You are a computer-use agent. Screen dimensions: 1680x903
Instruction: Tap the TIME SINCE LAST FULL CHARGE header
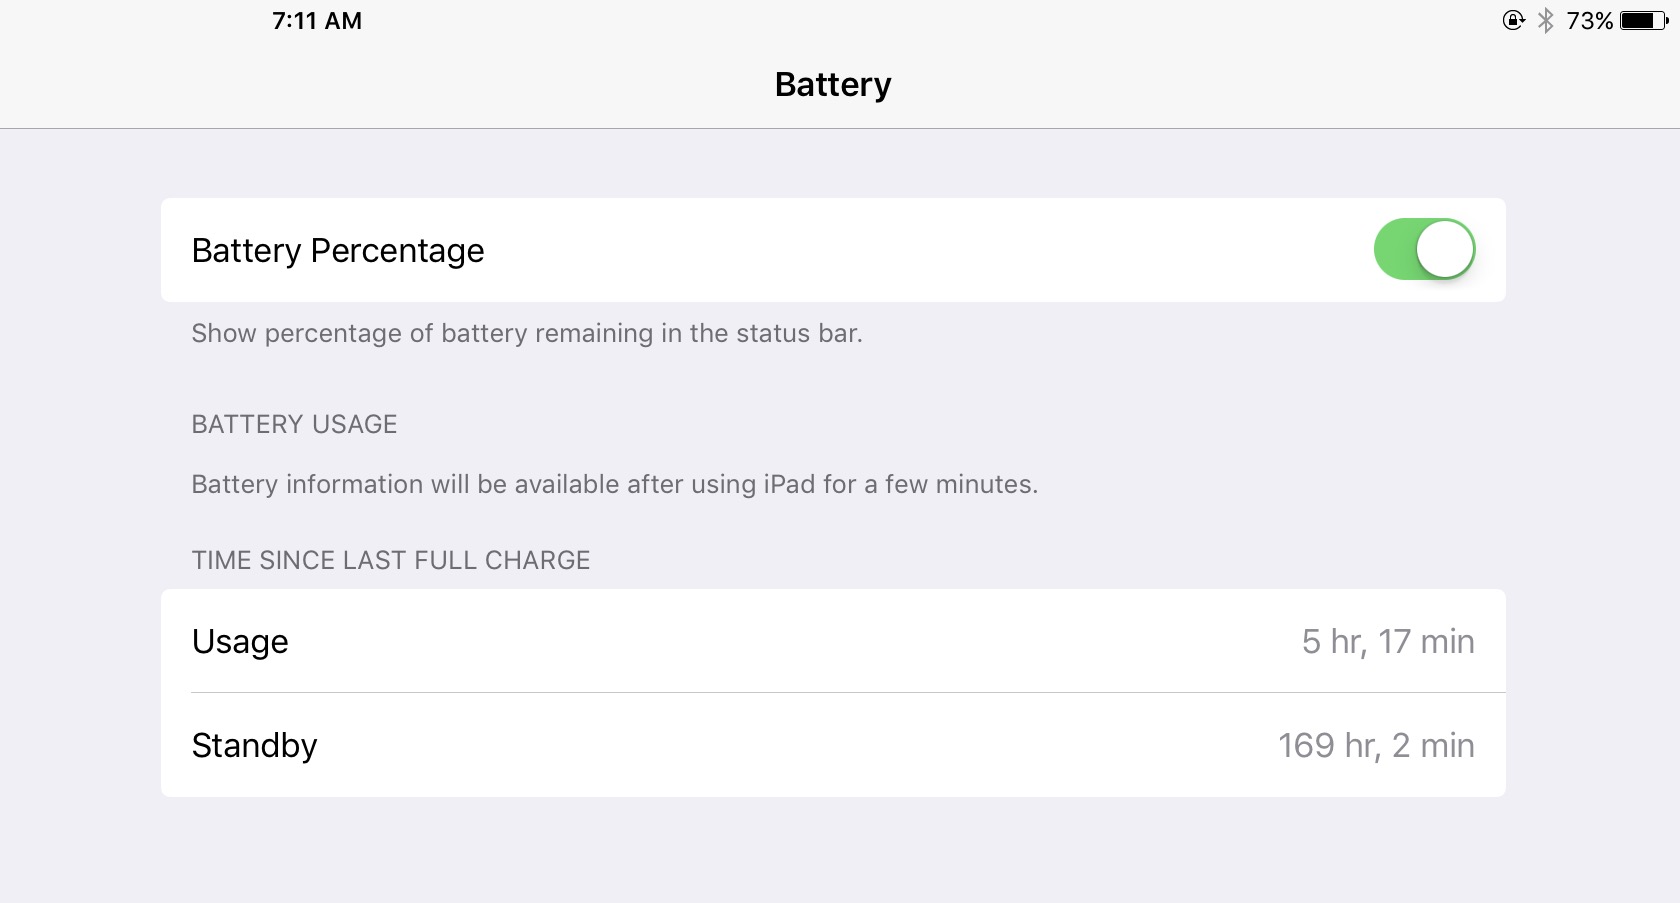pyautogui.click(x=391, y=560)
